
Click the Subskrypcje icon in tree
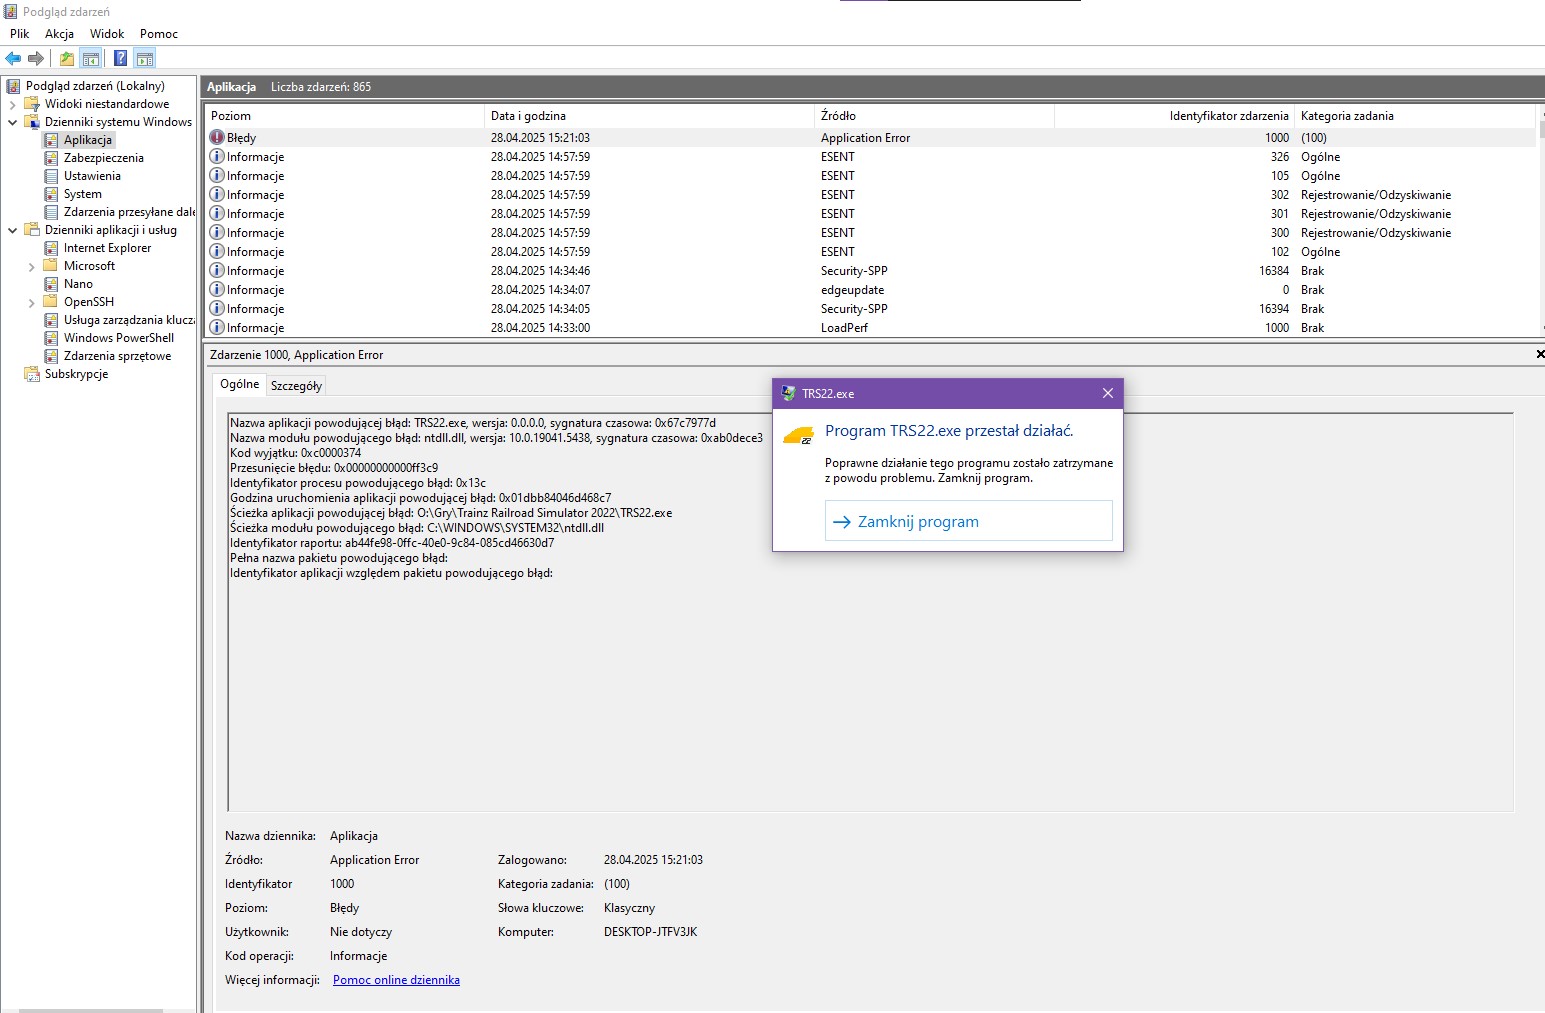[32, 374]
